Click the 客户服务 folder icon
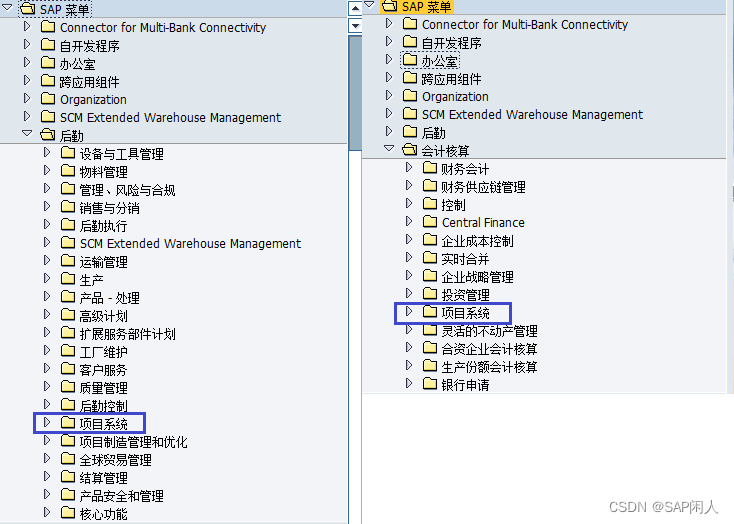The width and height of the screenshot is (734, 524). [x=68, y=369]
